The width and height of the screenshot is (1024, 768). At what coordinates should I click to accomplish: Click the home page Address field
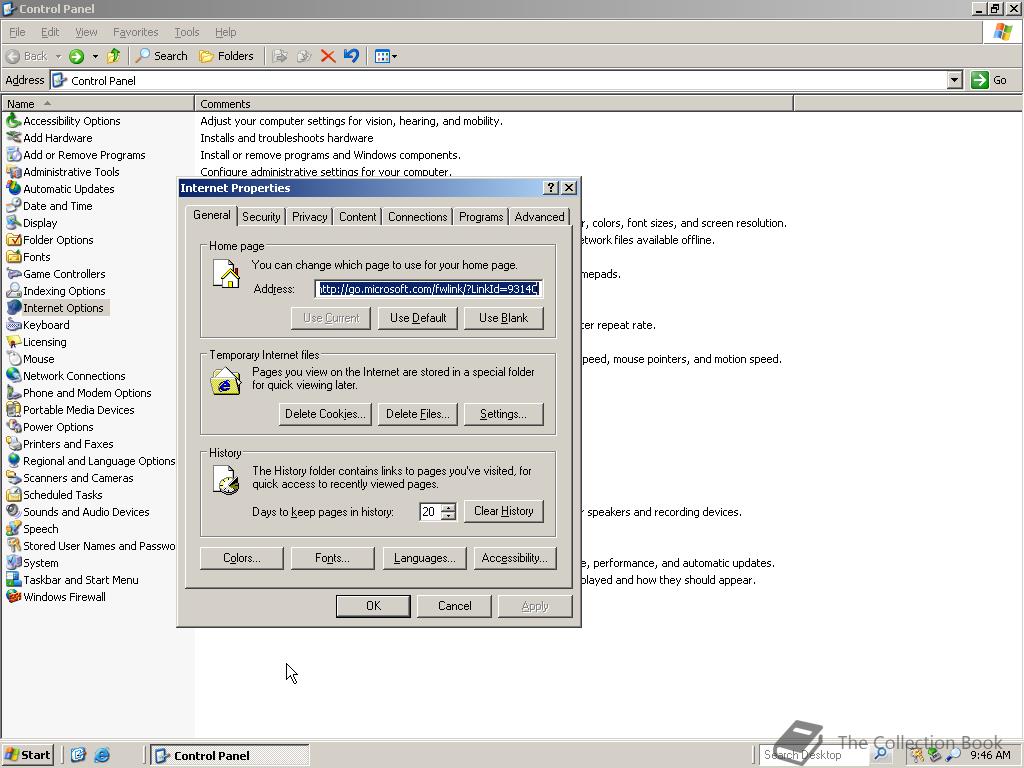[x=428, y=289]
